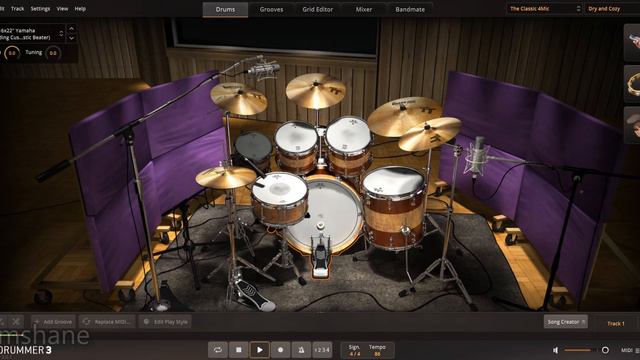Open the MIDI settings indicator

(x=629, y=350)
